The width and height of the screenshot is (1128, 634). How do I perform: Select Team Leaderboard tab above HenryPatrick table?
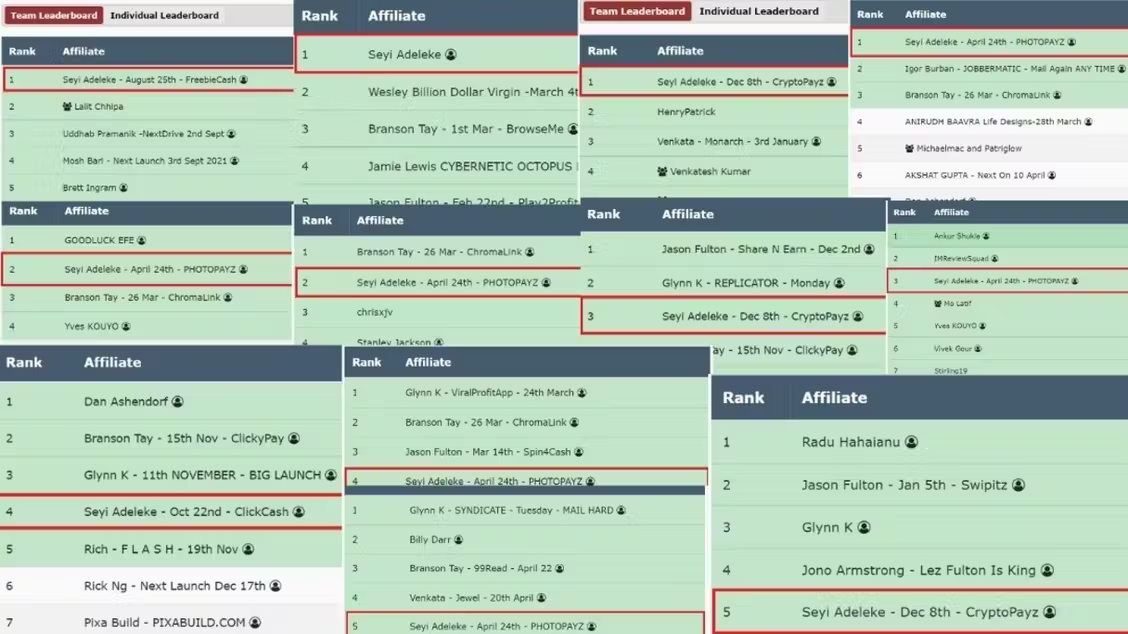pyautogui.click(x=637, y=12)
